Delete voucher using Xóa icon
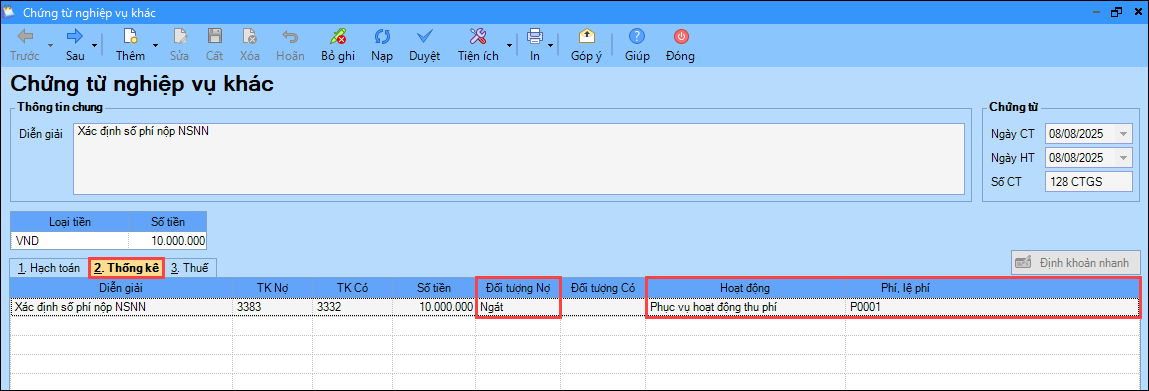 pos(249,45)
